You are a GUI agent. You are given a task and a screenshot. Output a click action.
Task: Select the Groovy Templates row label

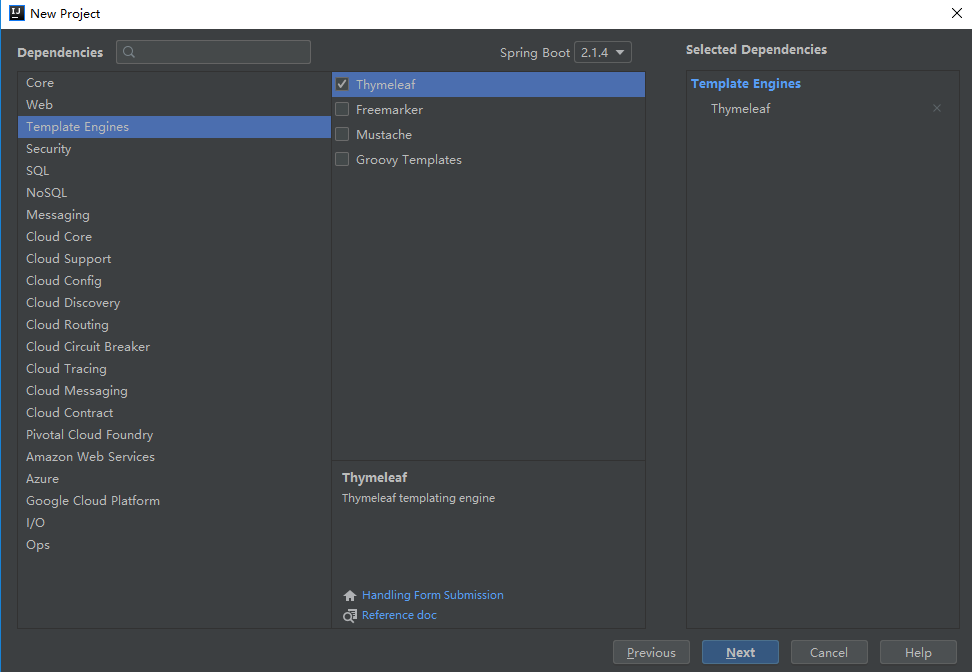coord(409,160)
